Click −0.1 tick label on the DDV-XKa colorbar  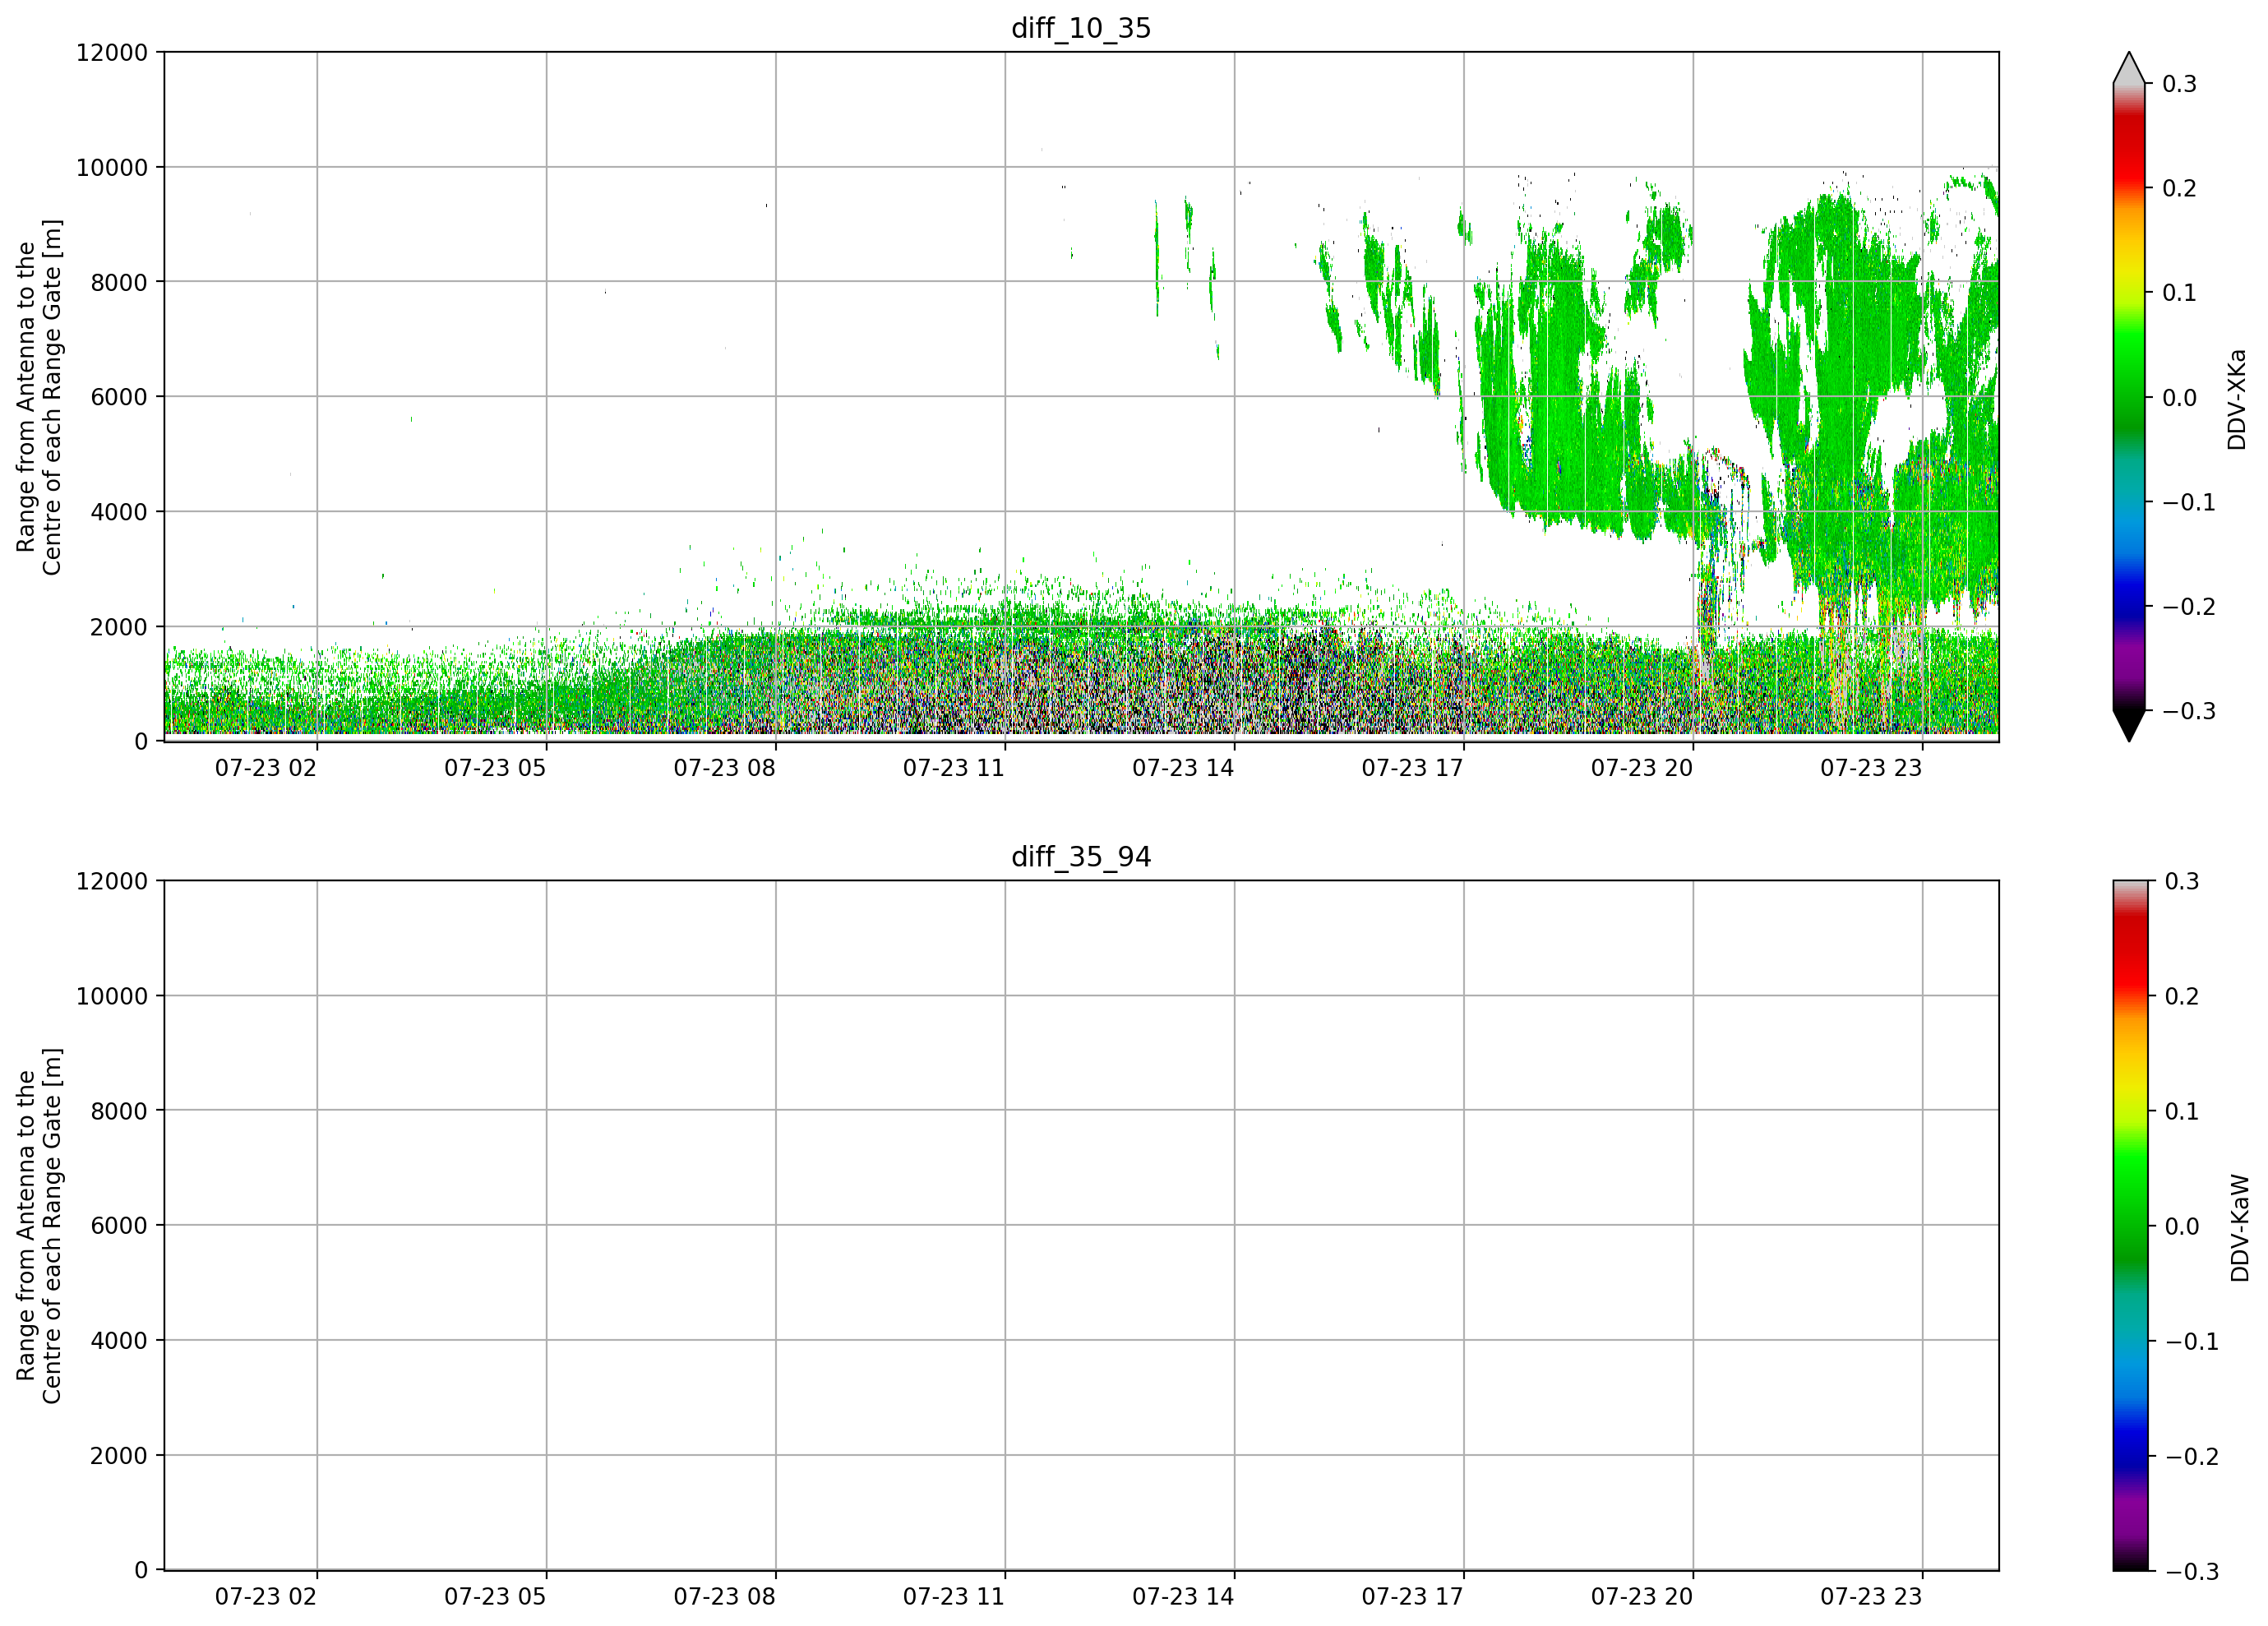point(2188,502)
